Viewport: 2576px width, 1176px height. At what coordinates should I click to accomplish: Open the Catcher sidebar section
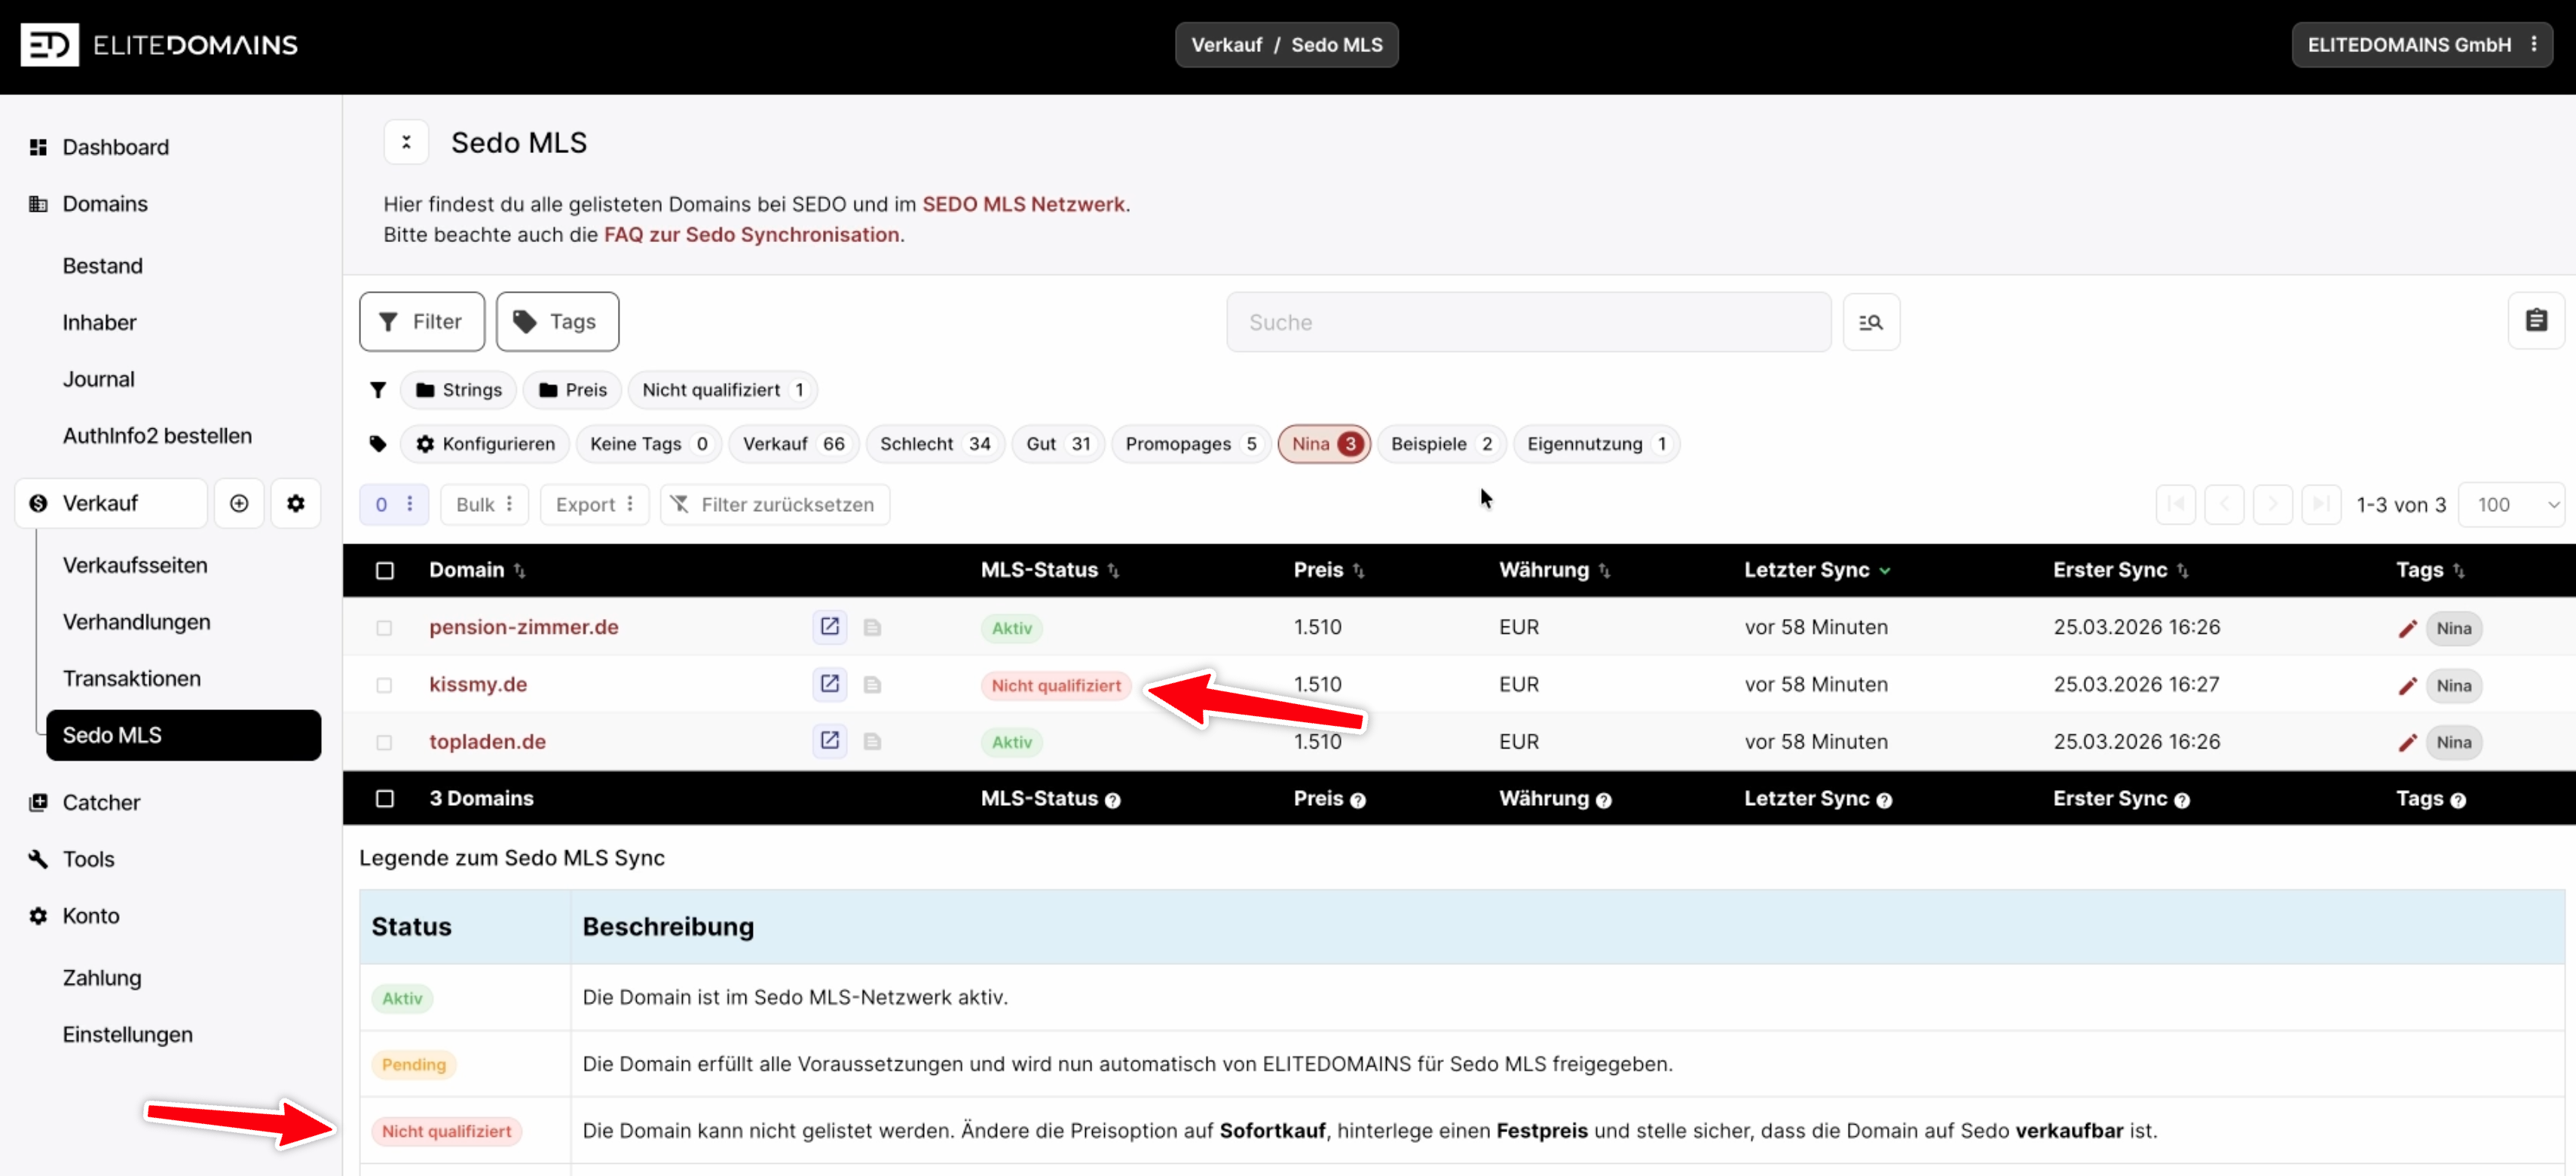pyautogui.click(x=101, y=802)
